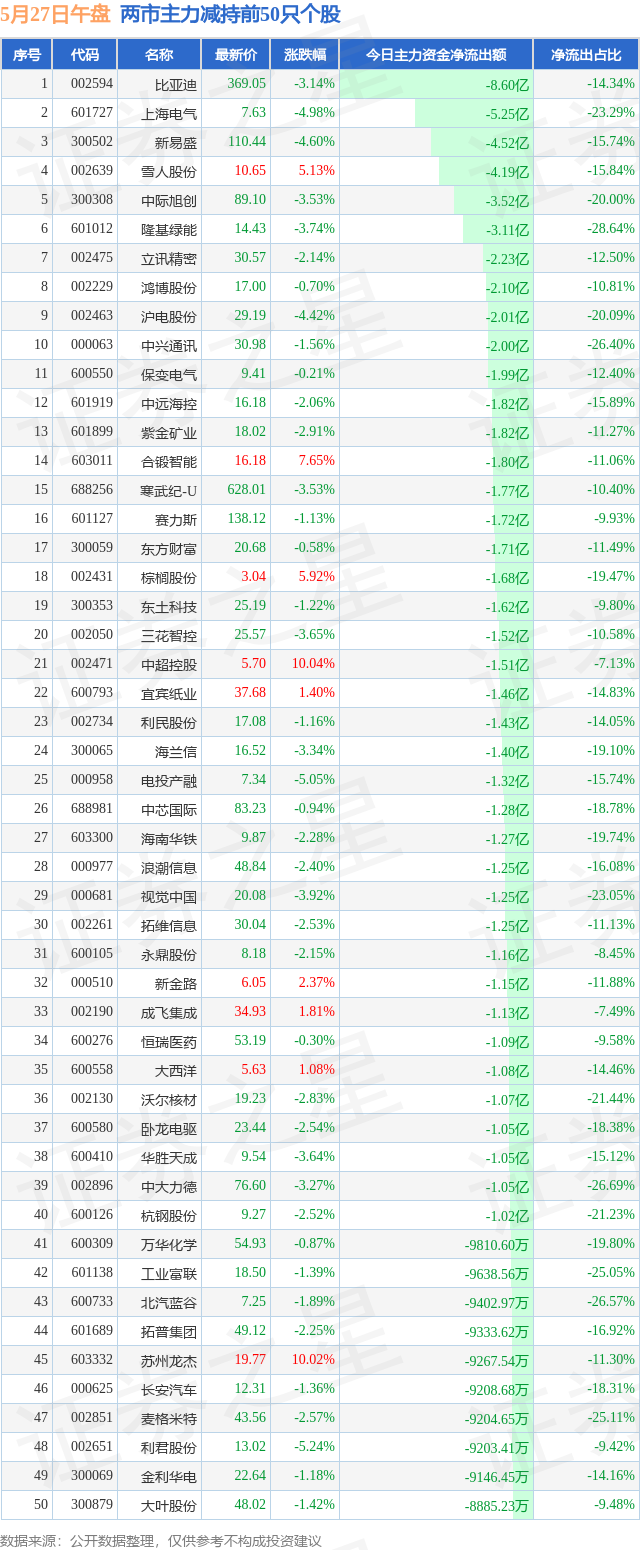Viewport: 640px width, 1550px height.
Task: Select stock name 利君股份
Action: [169, 1447]
